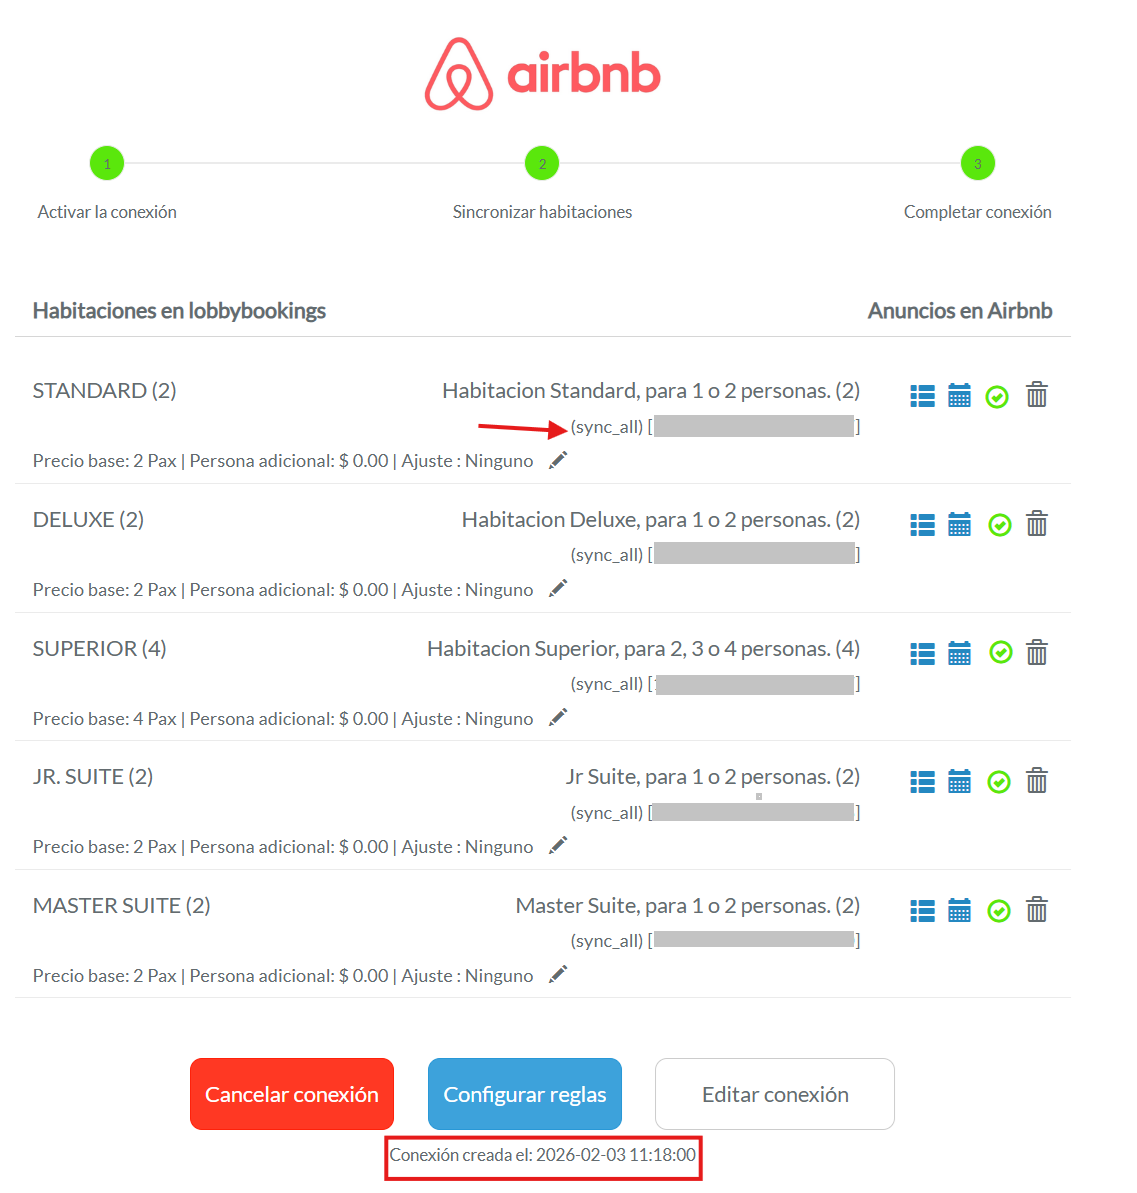
Task: Toggle green sync check for JR. SUITE
Action: click(999, 782)
